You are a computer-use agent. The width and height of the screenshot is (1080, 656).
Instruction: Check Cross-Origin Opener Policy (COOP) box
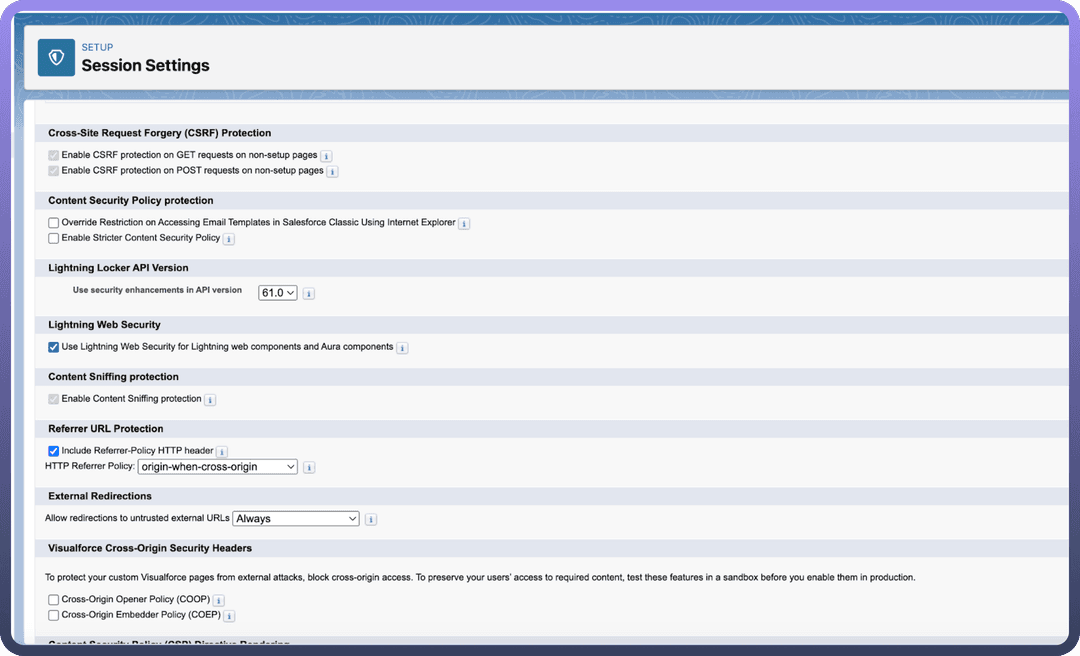point(54,599)
